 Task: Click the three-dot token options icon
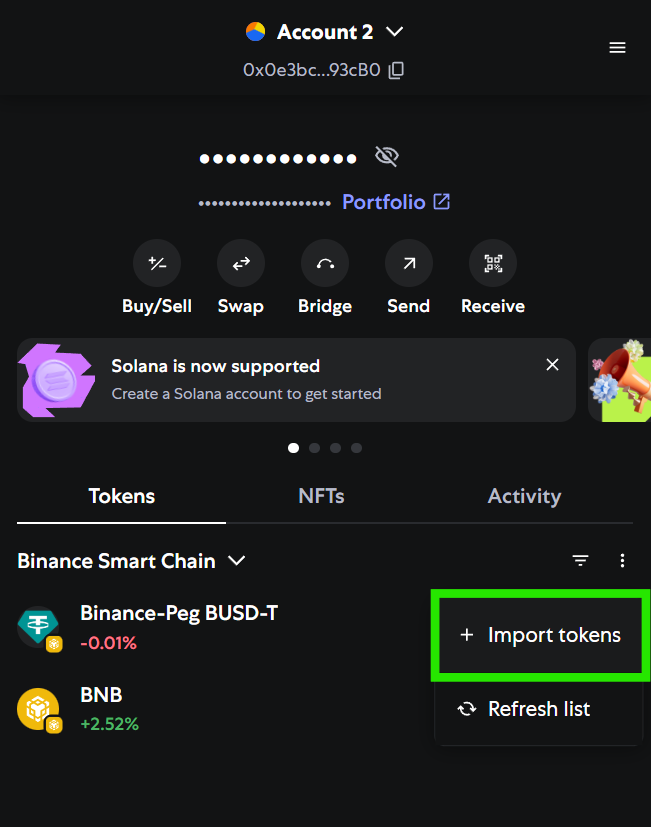(x=623, y=561)
